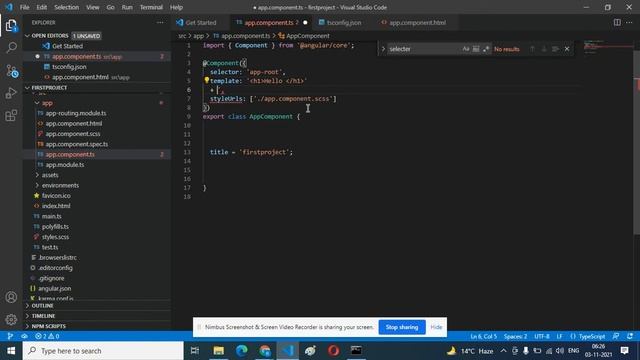Open the Go menu
640x360 pixels.
111,7
